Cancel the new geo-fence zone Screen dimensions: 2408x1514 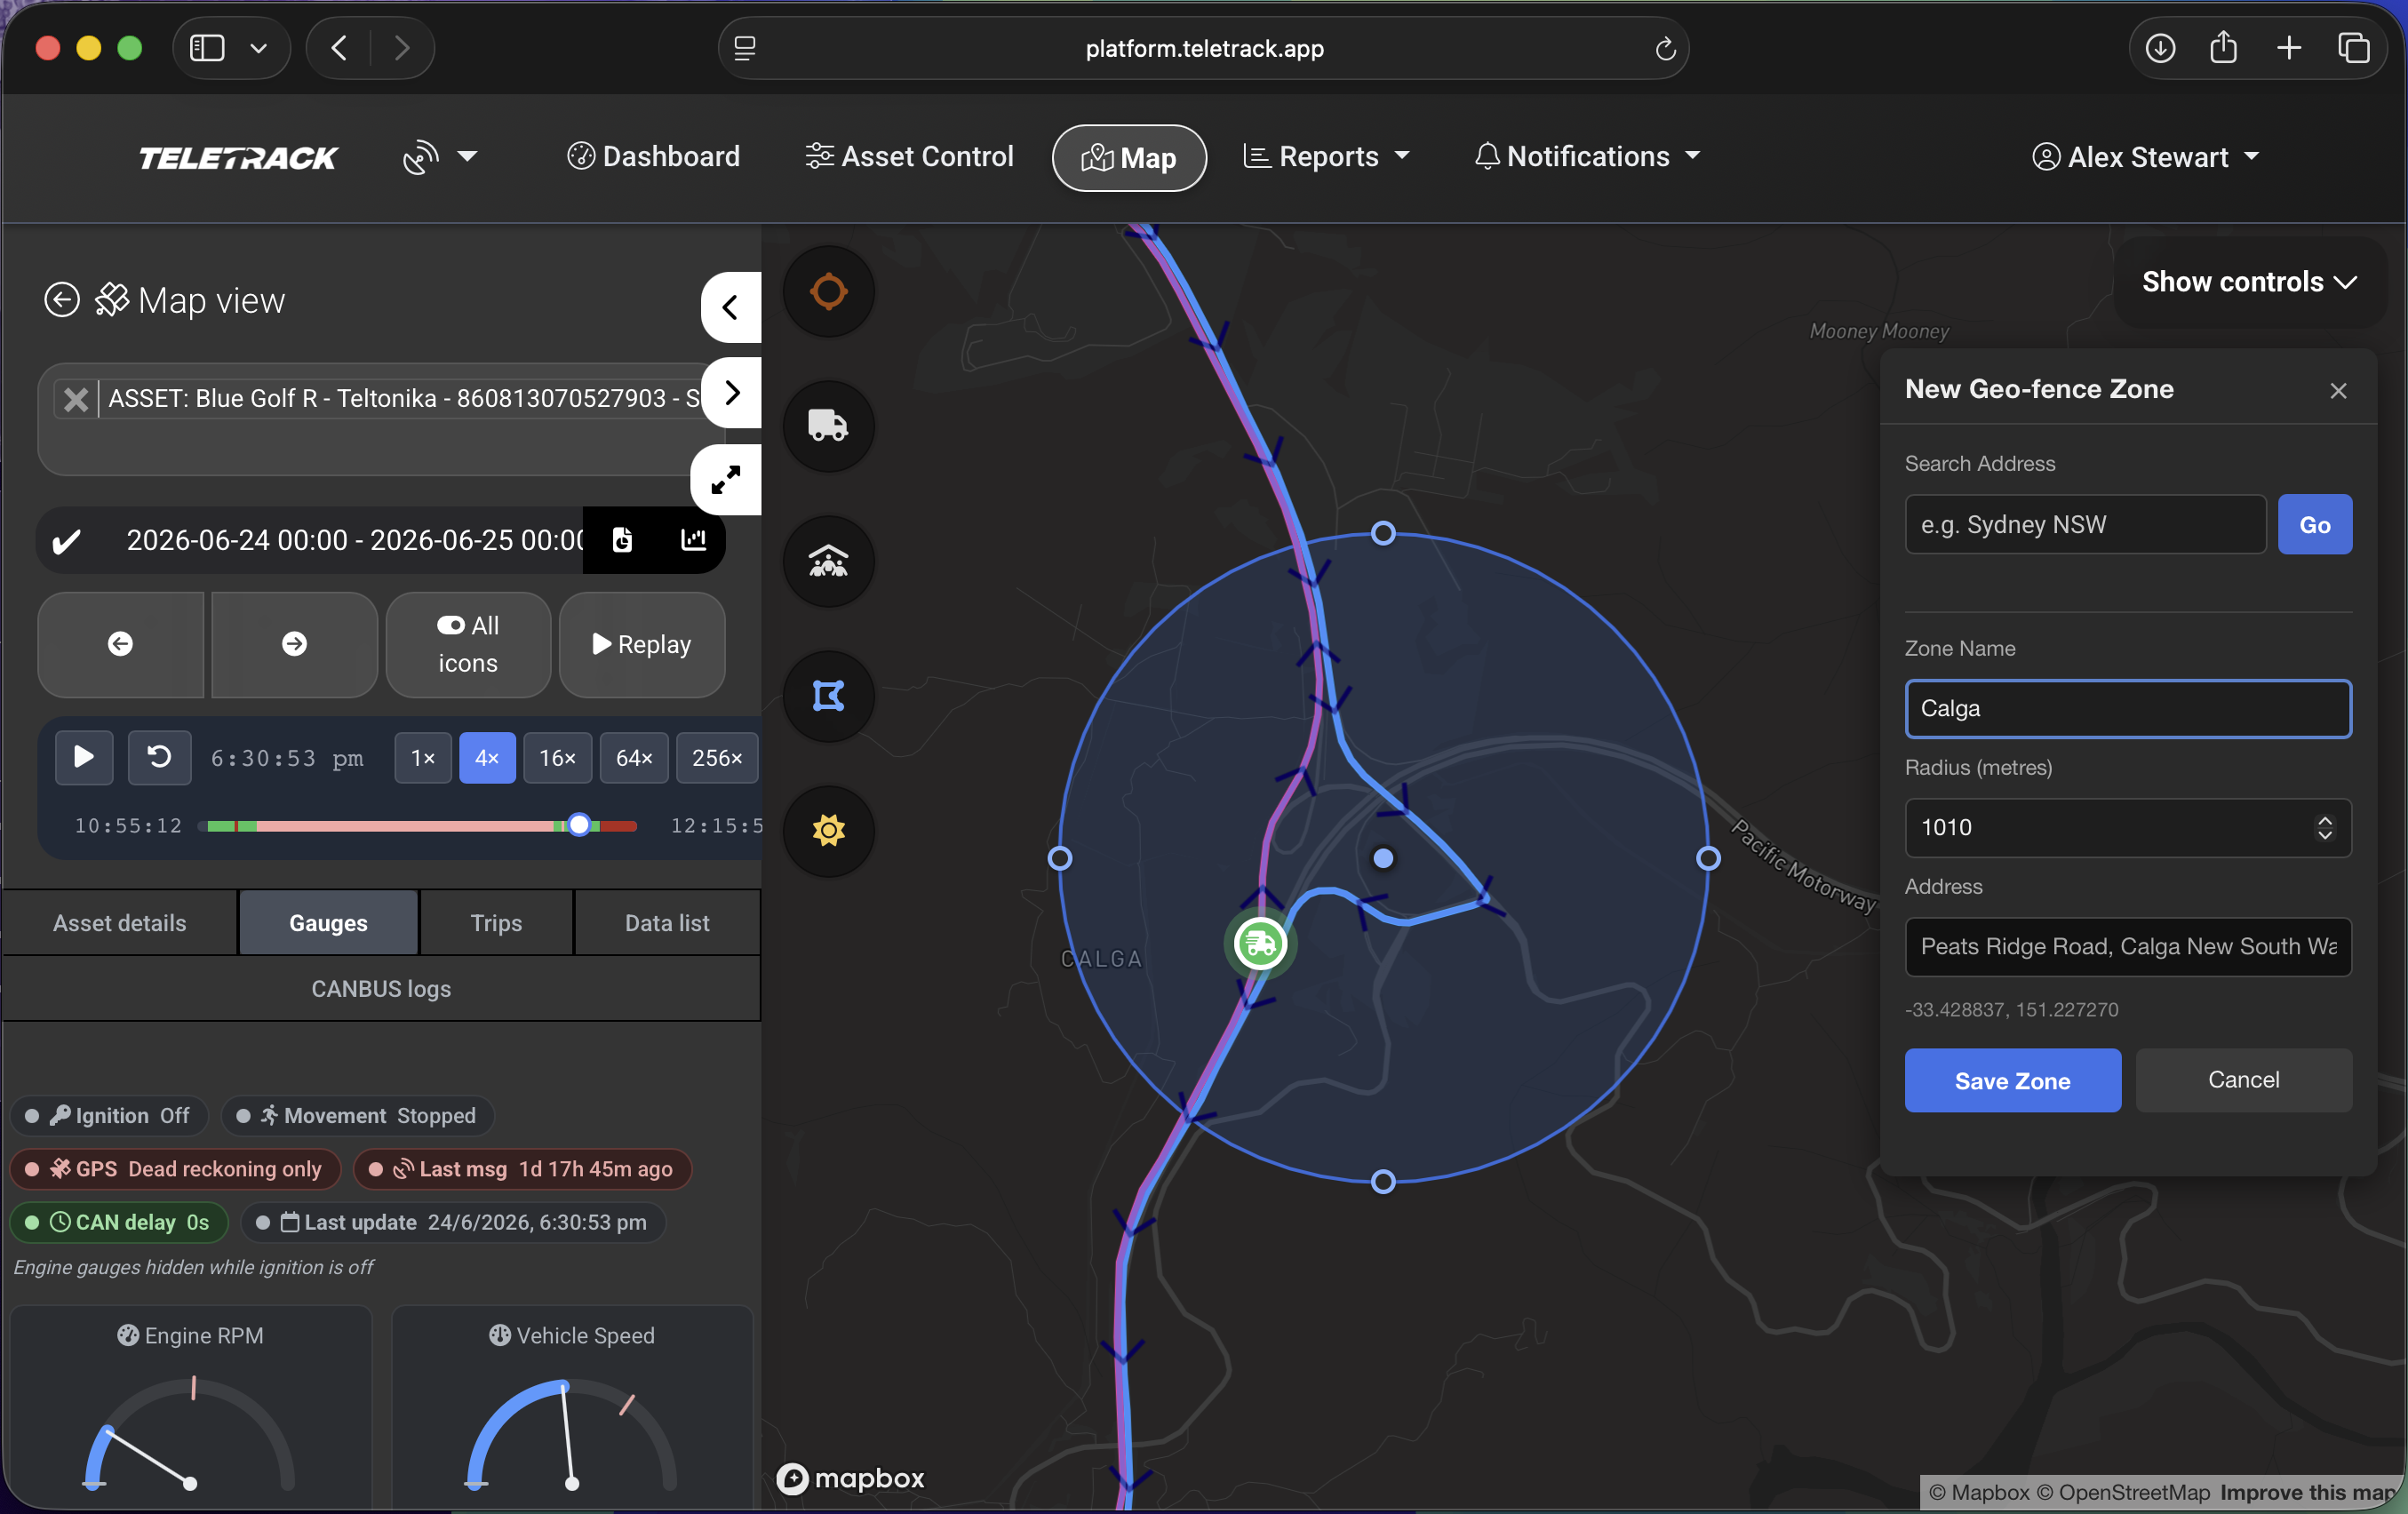[x=2243, y=1080]
